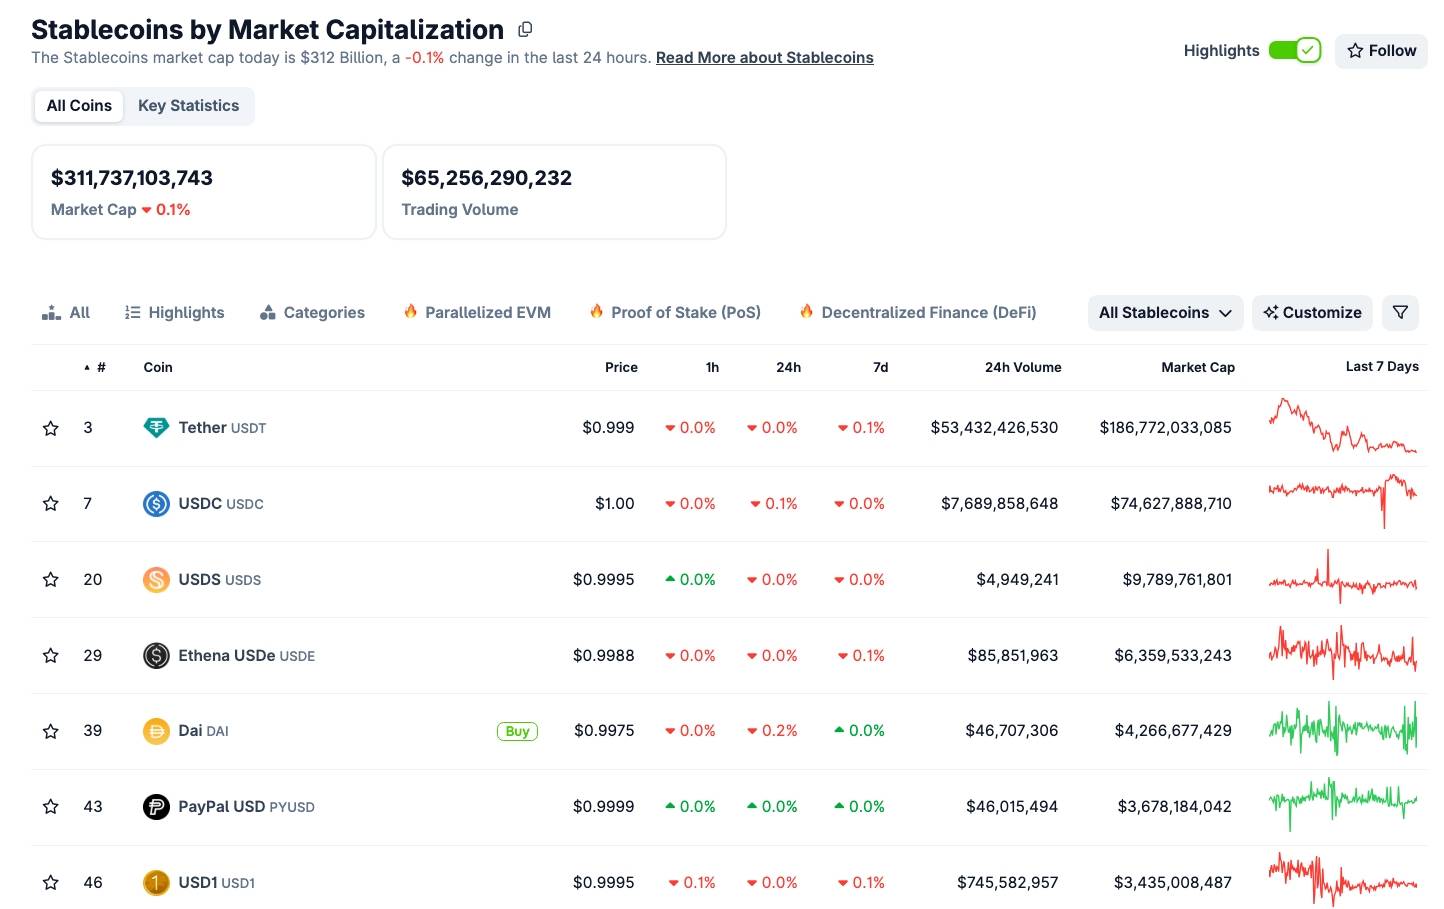The width and height of the screenshot is (1444, 909).
Task: Click the Dai coin logo
Action: coord(156,731)
